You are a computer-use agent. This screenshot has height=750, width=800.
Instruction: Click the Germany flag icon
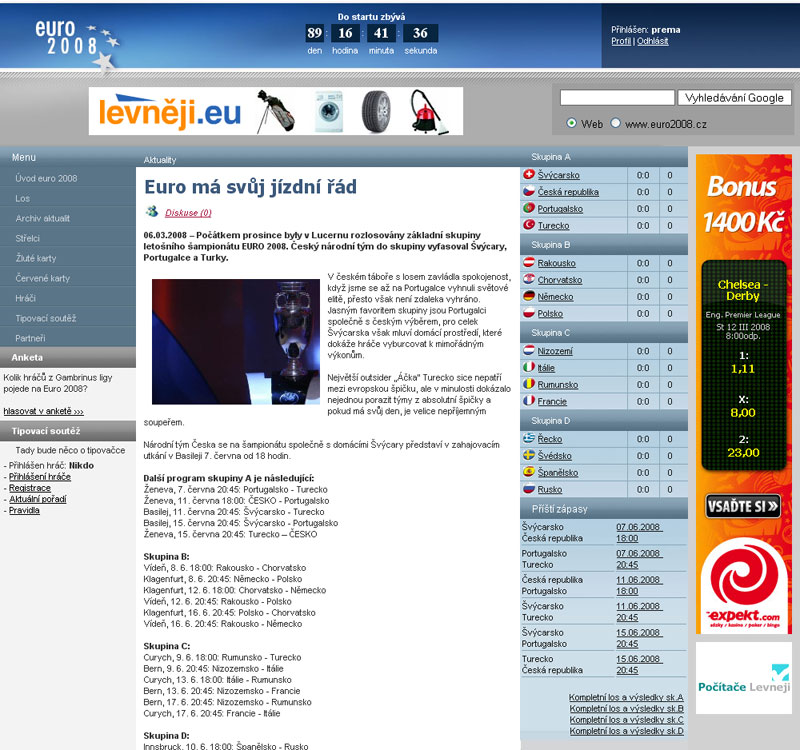[529, 296]
